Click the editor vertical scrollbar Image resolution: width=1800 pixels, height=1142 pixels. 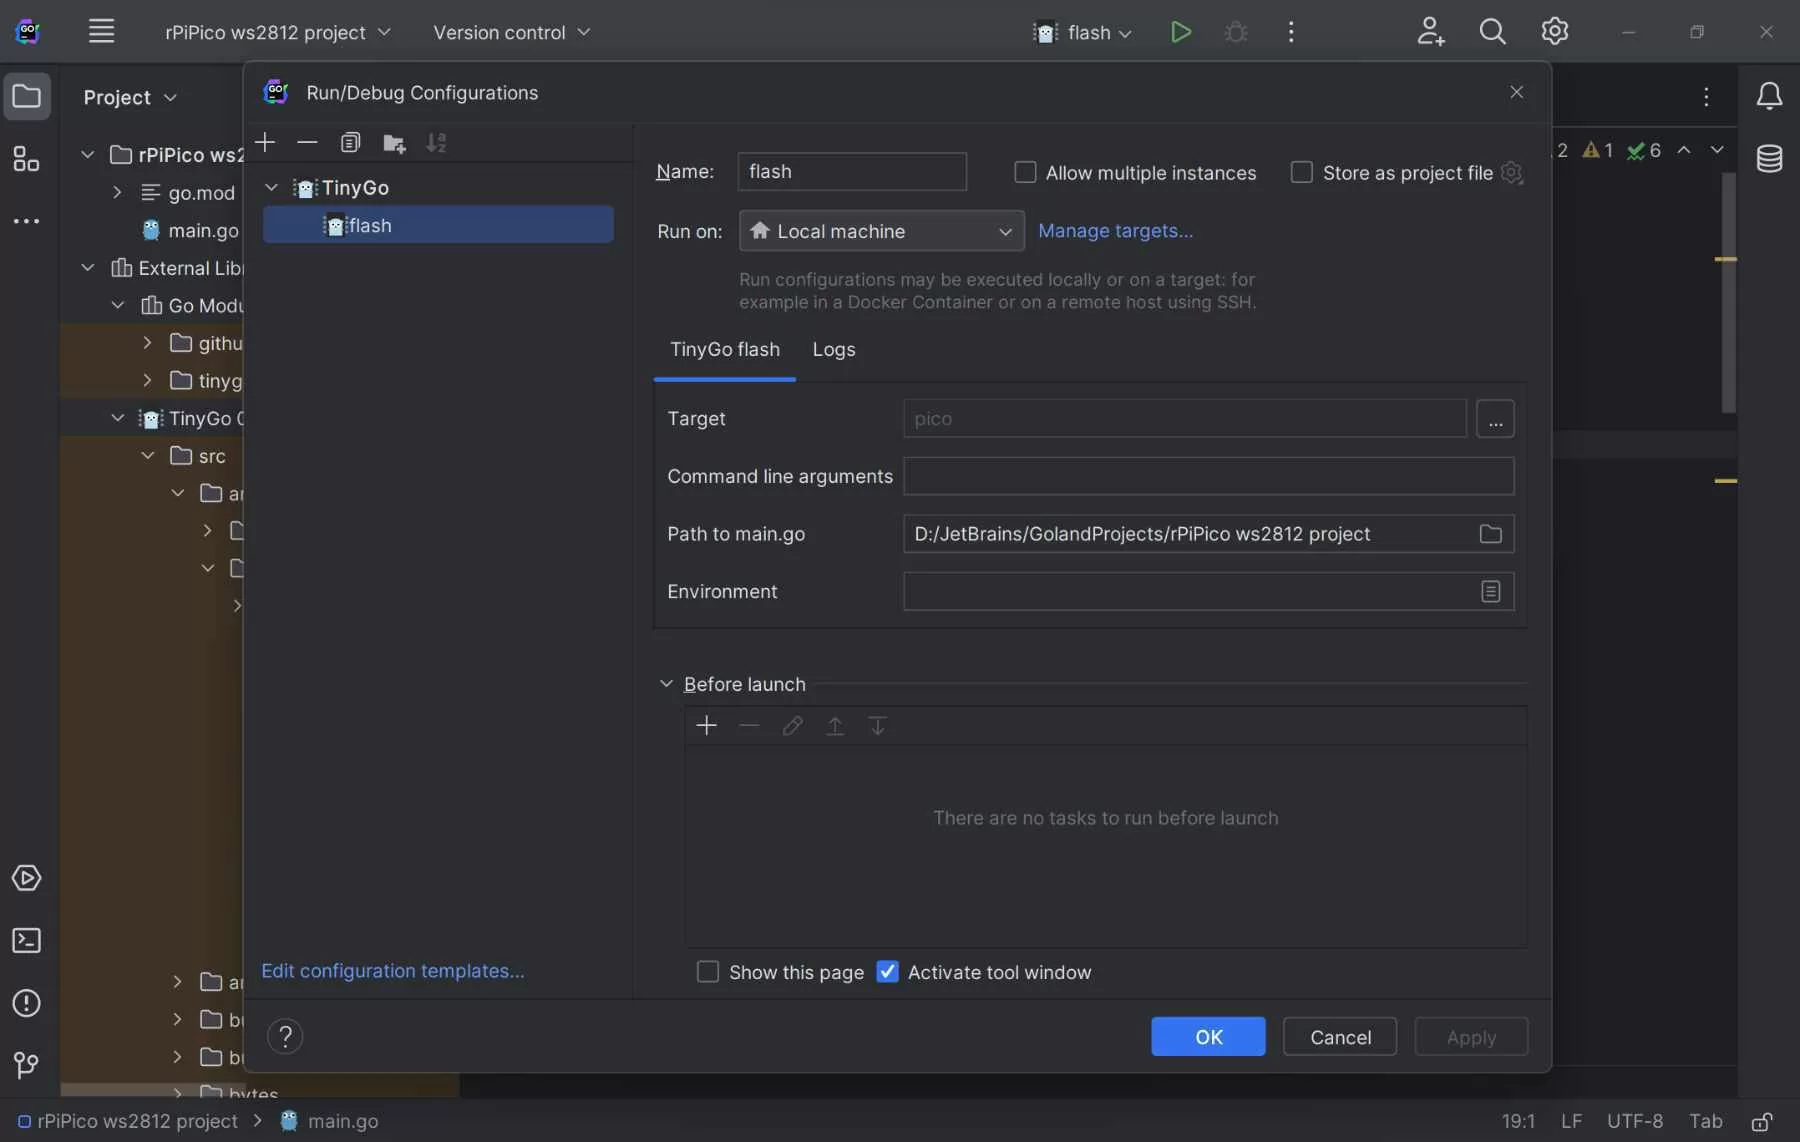click(x=1728, y=292)
